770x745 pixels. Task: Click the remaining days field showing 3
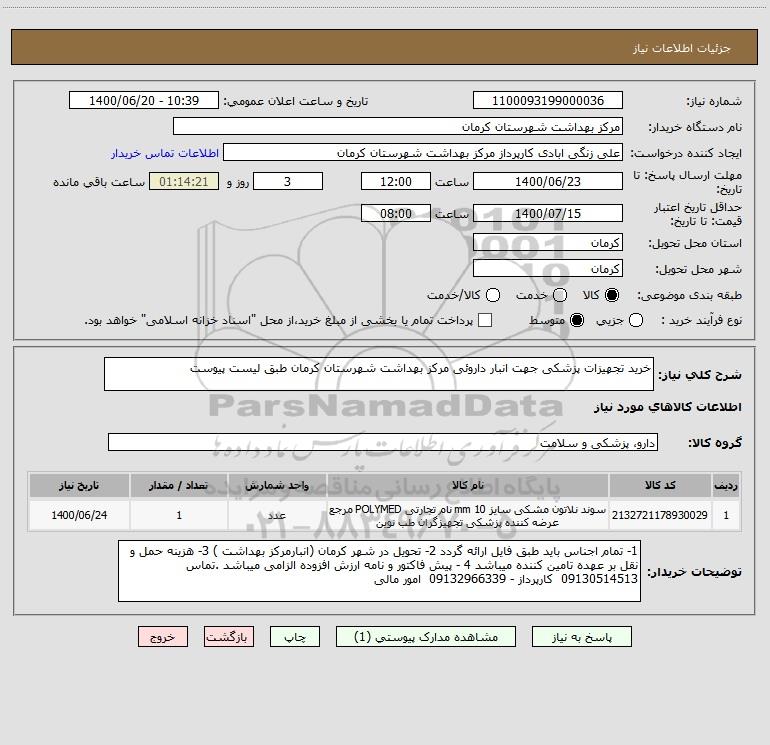[x=288, y=181]
